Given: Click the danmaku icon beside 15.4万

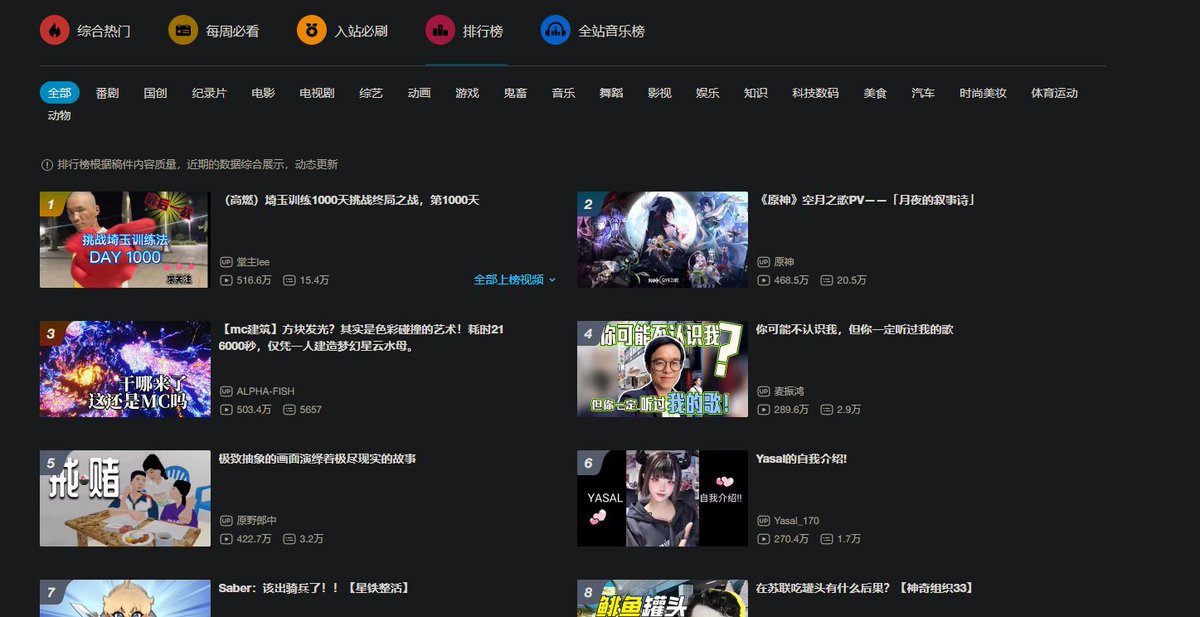Looking at the screenshot, I should coord(289,280).
